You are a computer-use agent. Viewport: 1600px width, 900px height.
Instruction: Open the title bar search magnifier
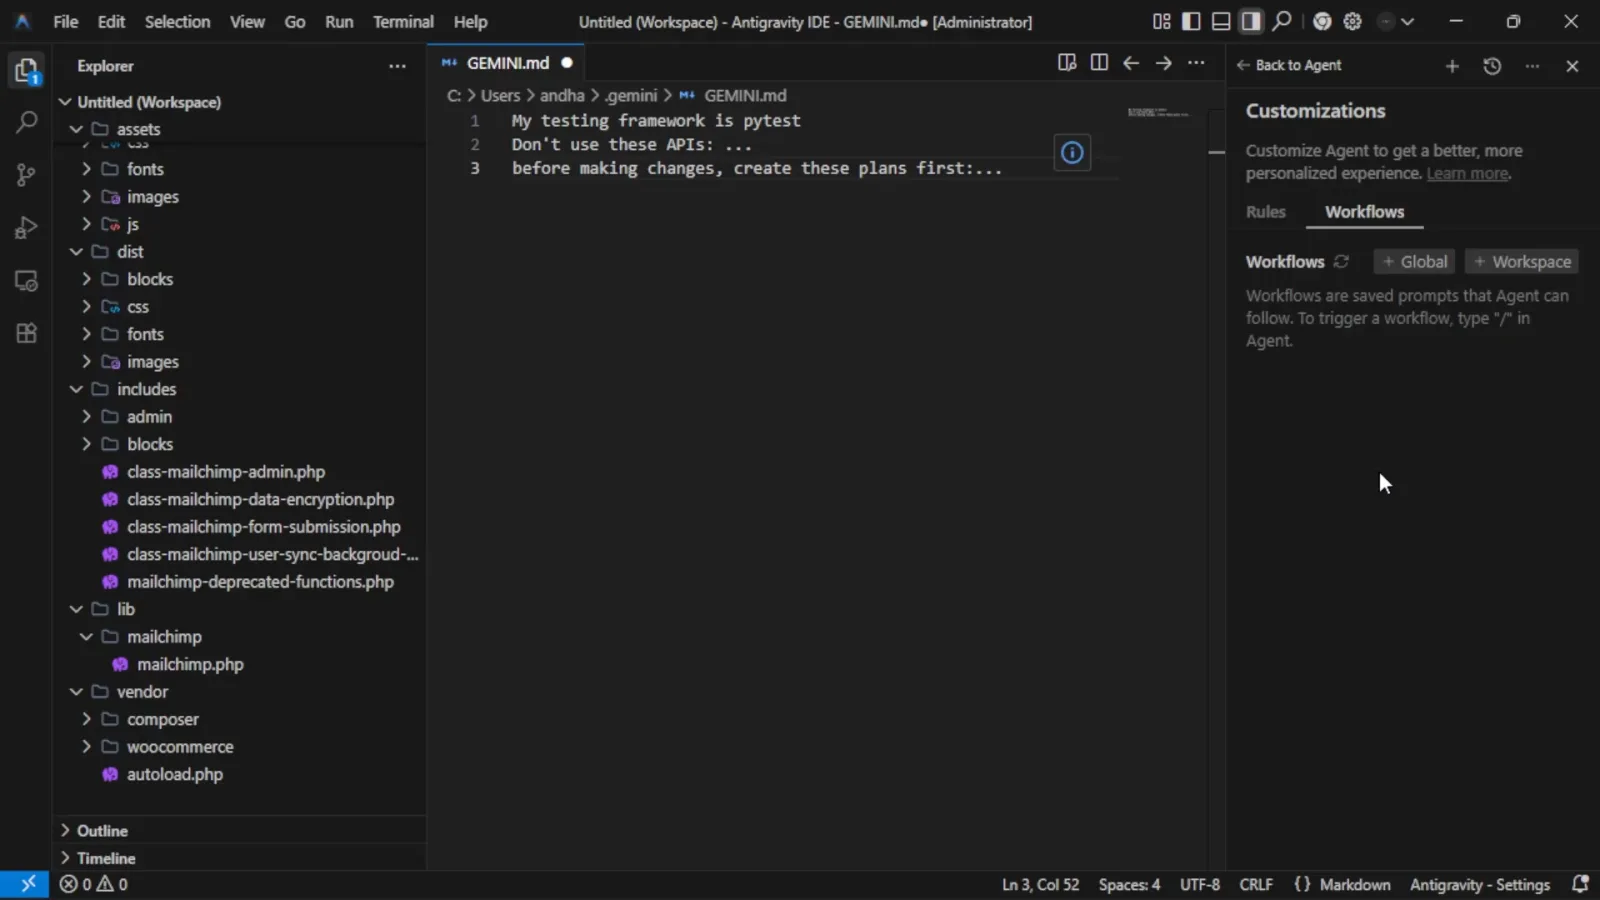point(1281,21)
